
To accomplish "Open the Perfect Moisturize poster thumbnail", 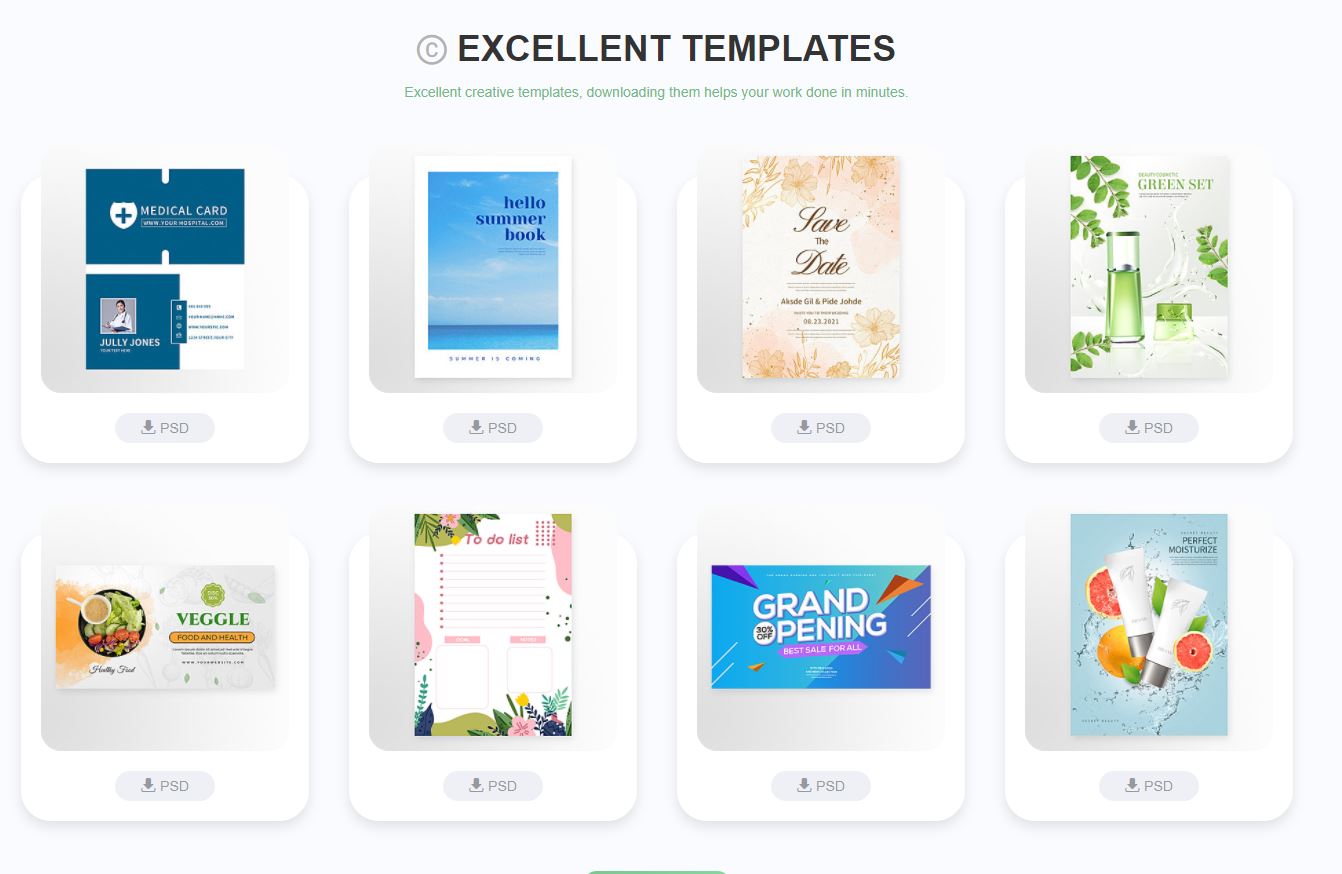I will pos(1149,625).
